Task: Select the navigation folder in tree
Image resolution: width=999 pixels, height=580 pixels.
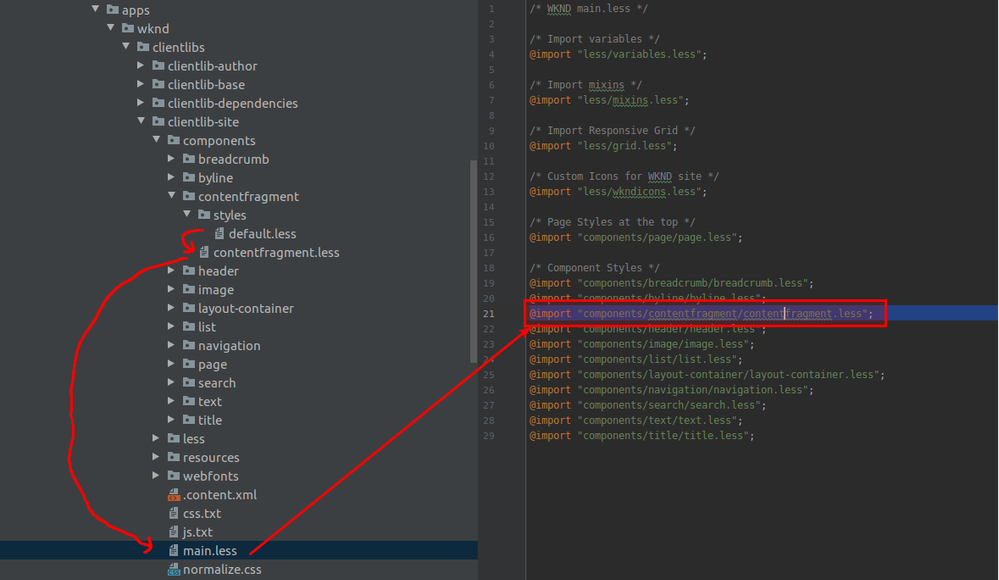Action: pos(228,346)
